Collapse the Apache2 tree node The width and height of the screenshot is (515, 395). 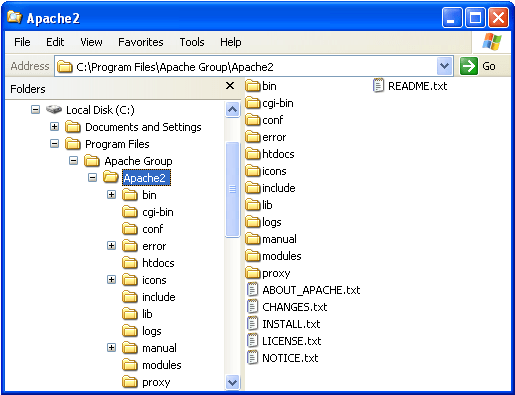tap(92, 177)
